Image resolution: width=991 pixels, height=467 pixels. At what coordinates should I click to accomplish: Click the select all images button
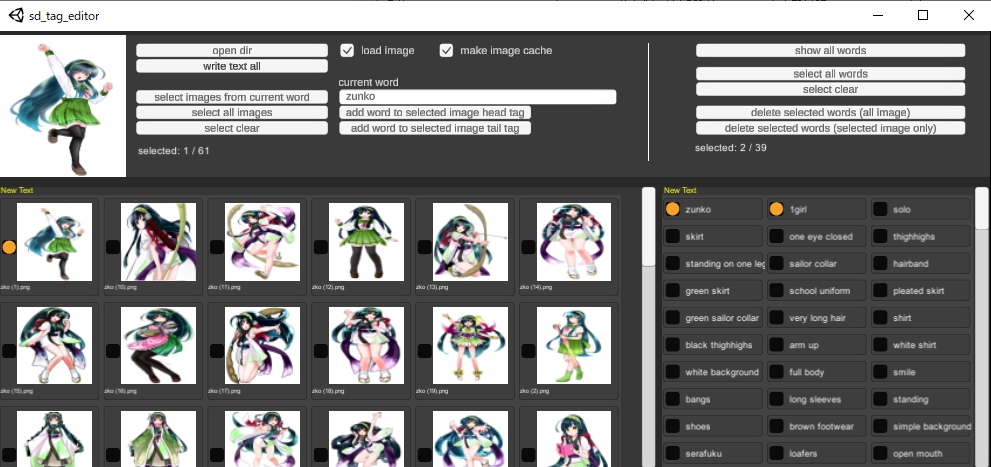pyautogui.click(x=232, y=112)
